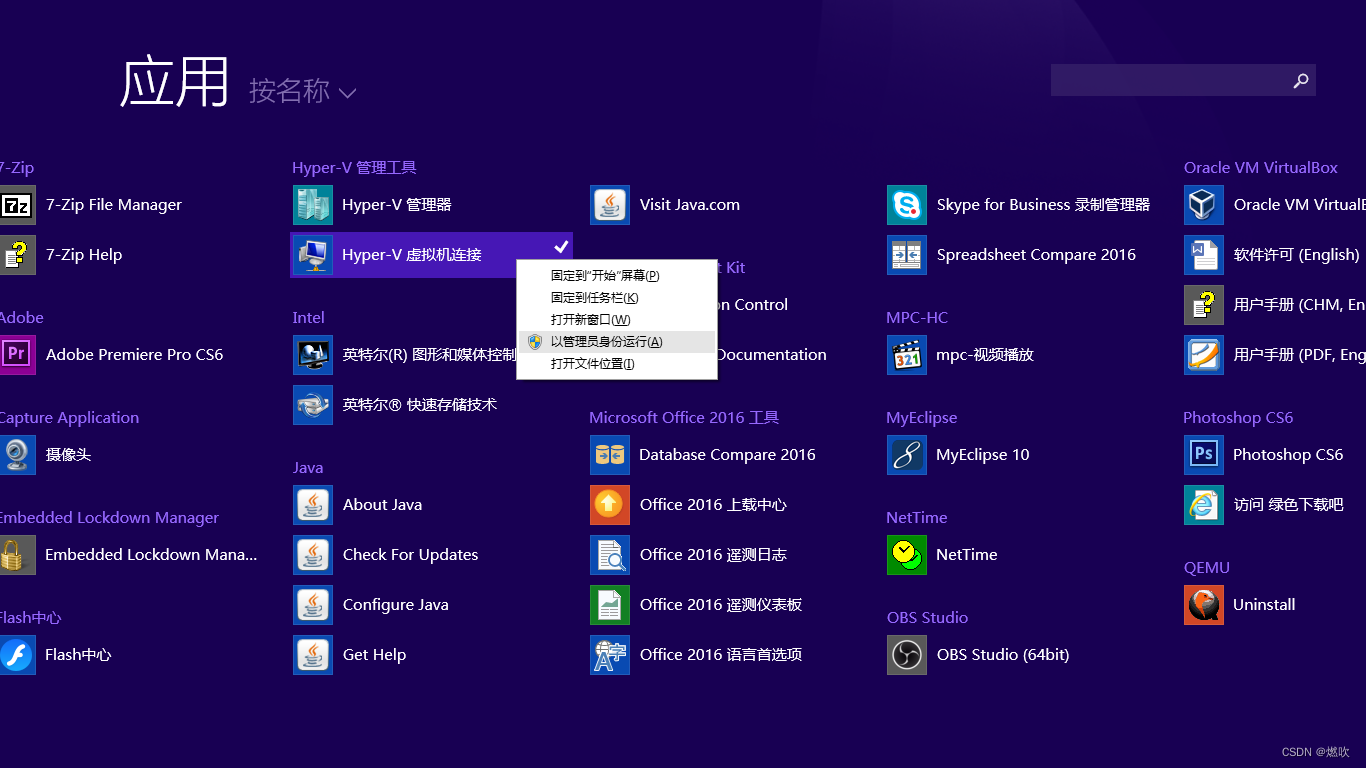1366x768 pixels.
Task: Click the OBS Studio group heading
Action: [927, 618]
